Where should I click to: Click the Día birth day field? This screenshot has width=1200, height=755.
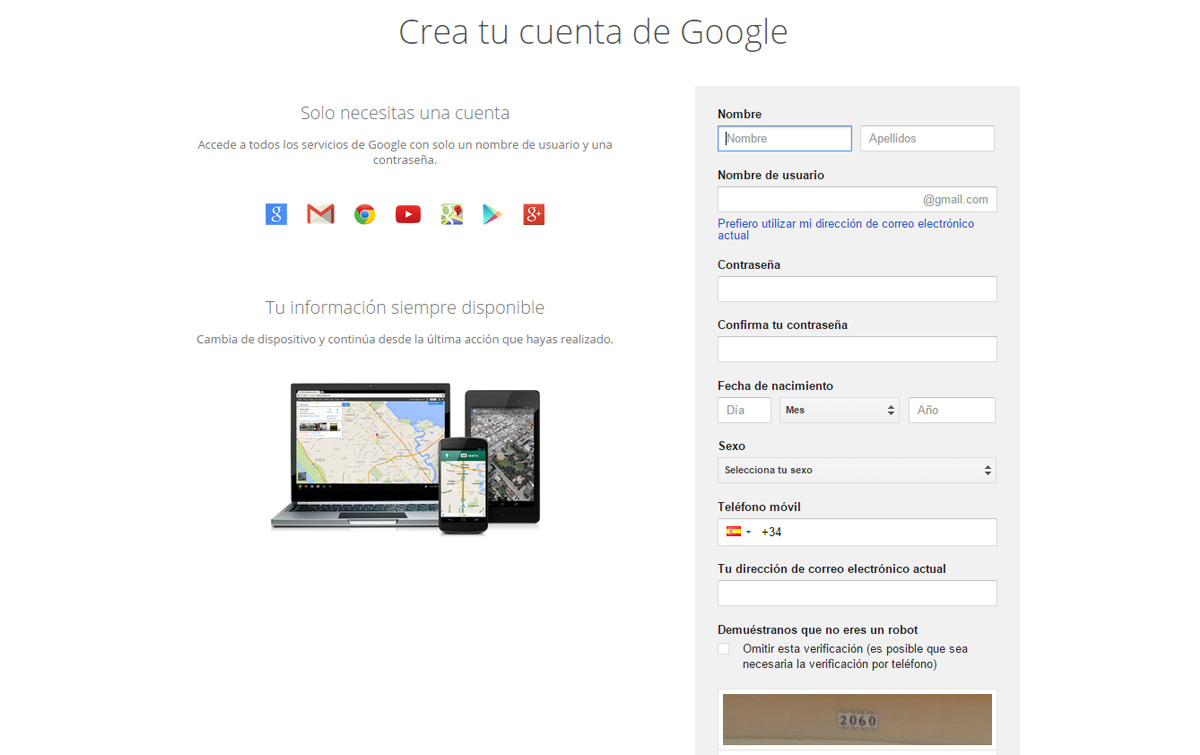point(745,410)
